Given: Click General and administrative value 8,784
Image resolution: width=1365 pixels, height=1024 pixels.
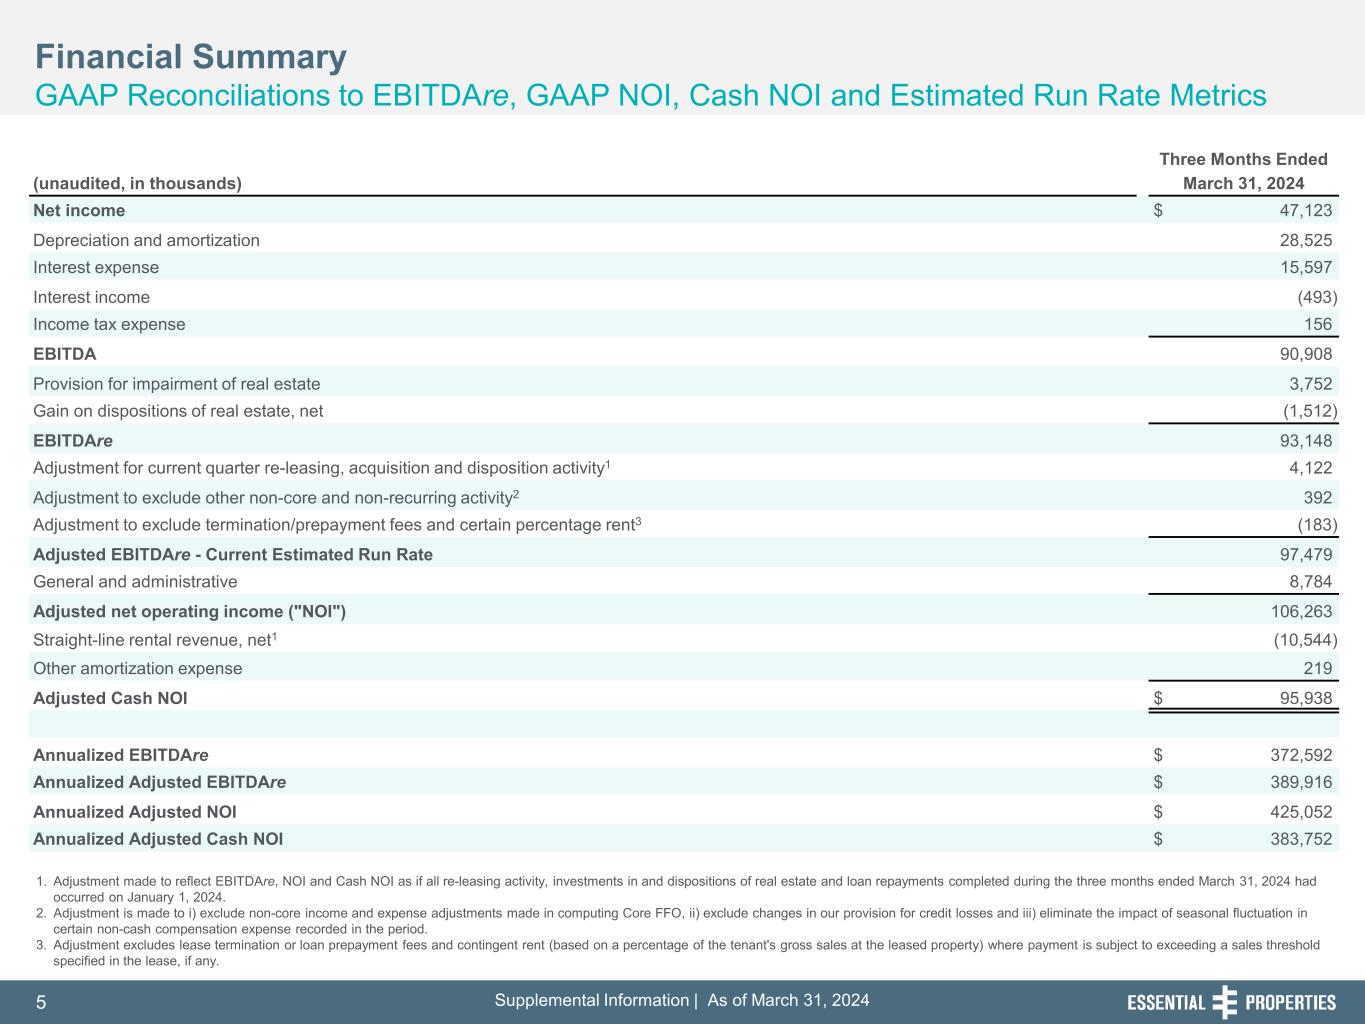Looking at the screenshot, I should pyautogui.click(x=1310, y=582).
